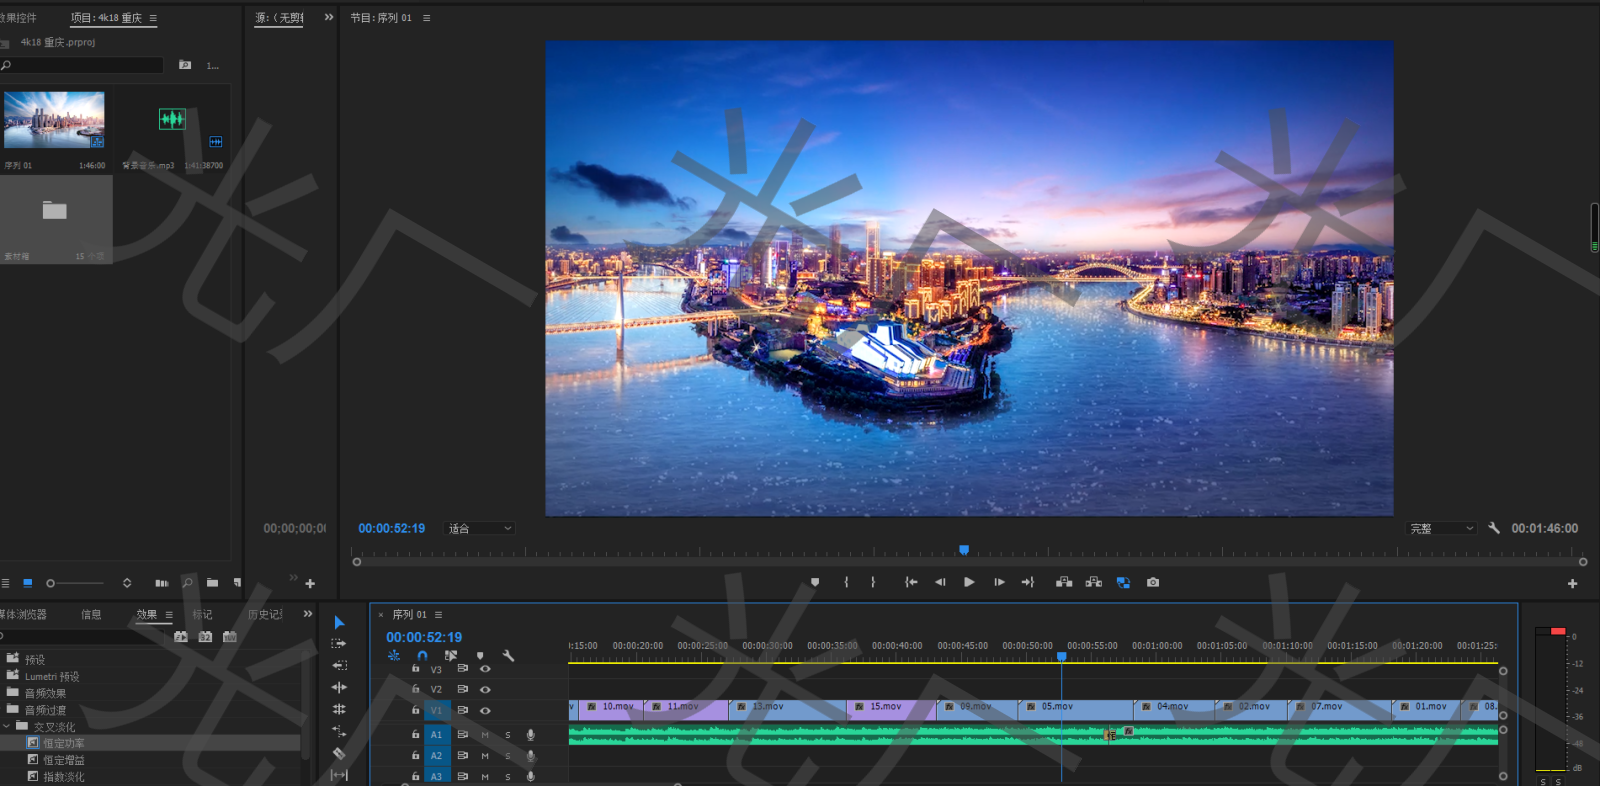Select the Razor tool
1600x786 pixels.
(339, 753)
